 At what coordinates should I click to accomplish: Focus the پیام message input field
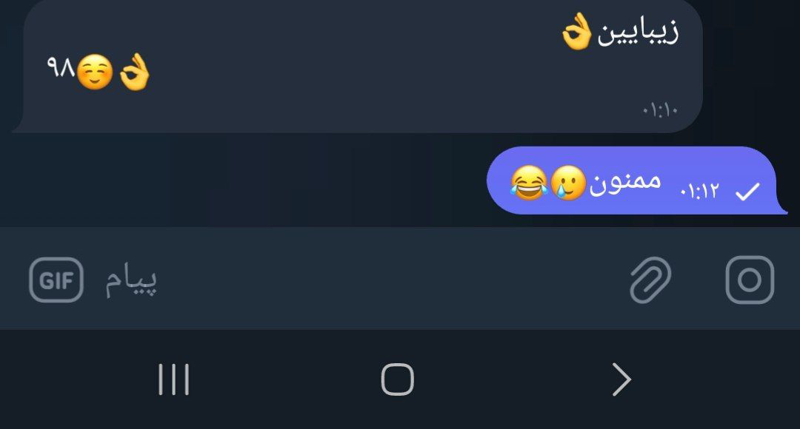350,281
